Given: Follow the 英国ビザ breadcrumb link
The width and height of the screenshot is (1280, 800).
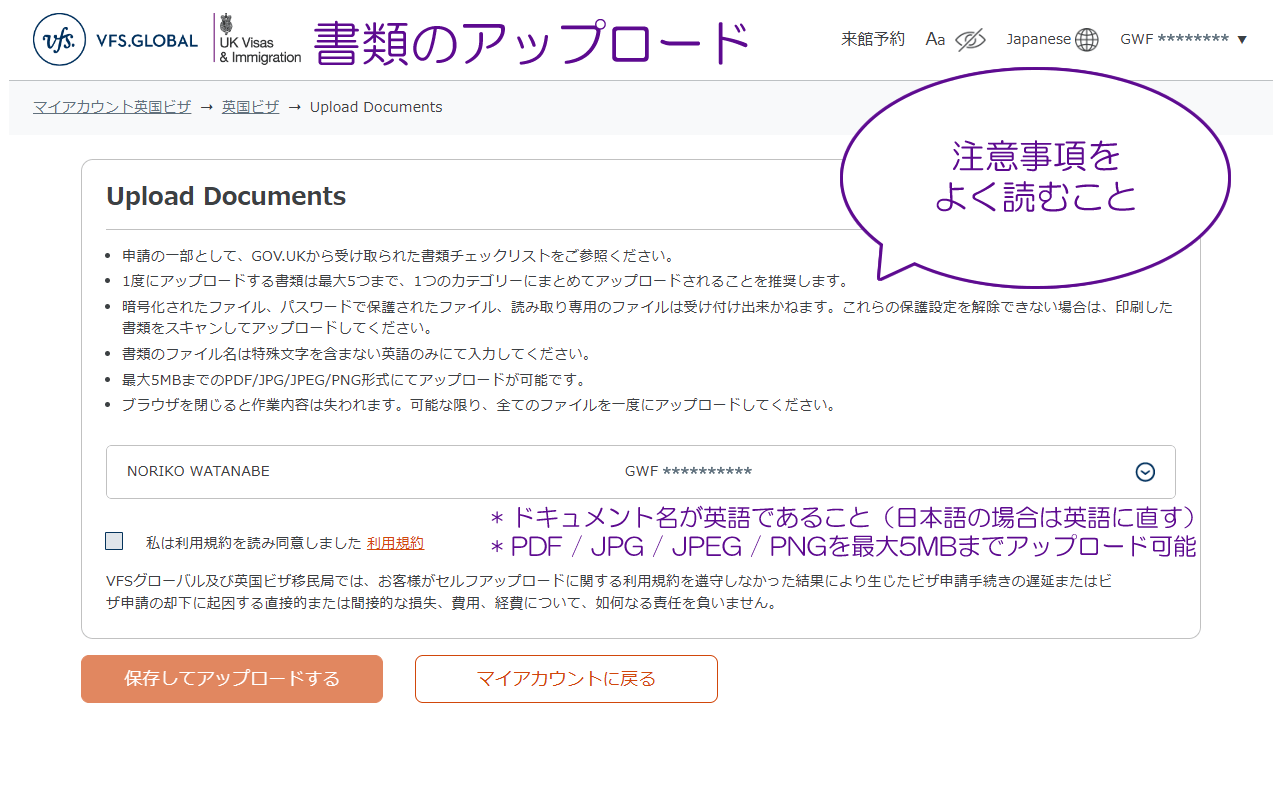Looking at the screenshot, I should click(x=250, y=107).
